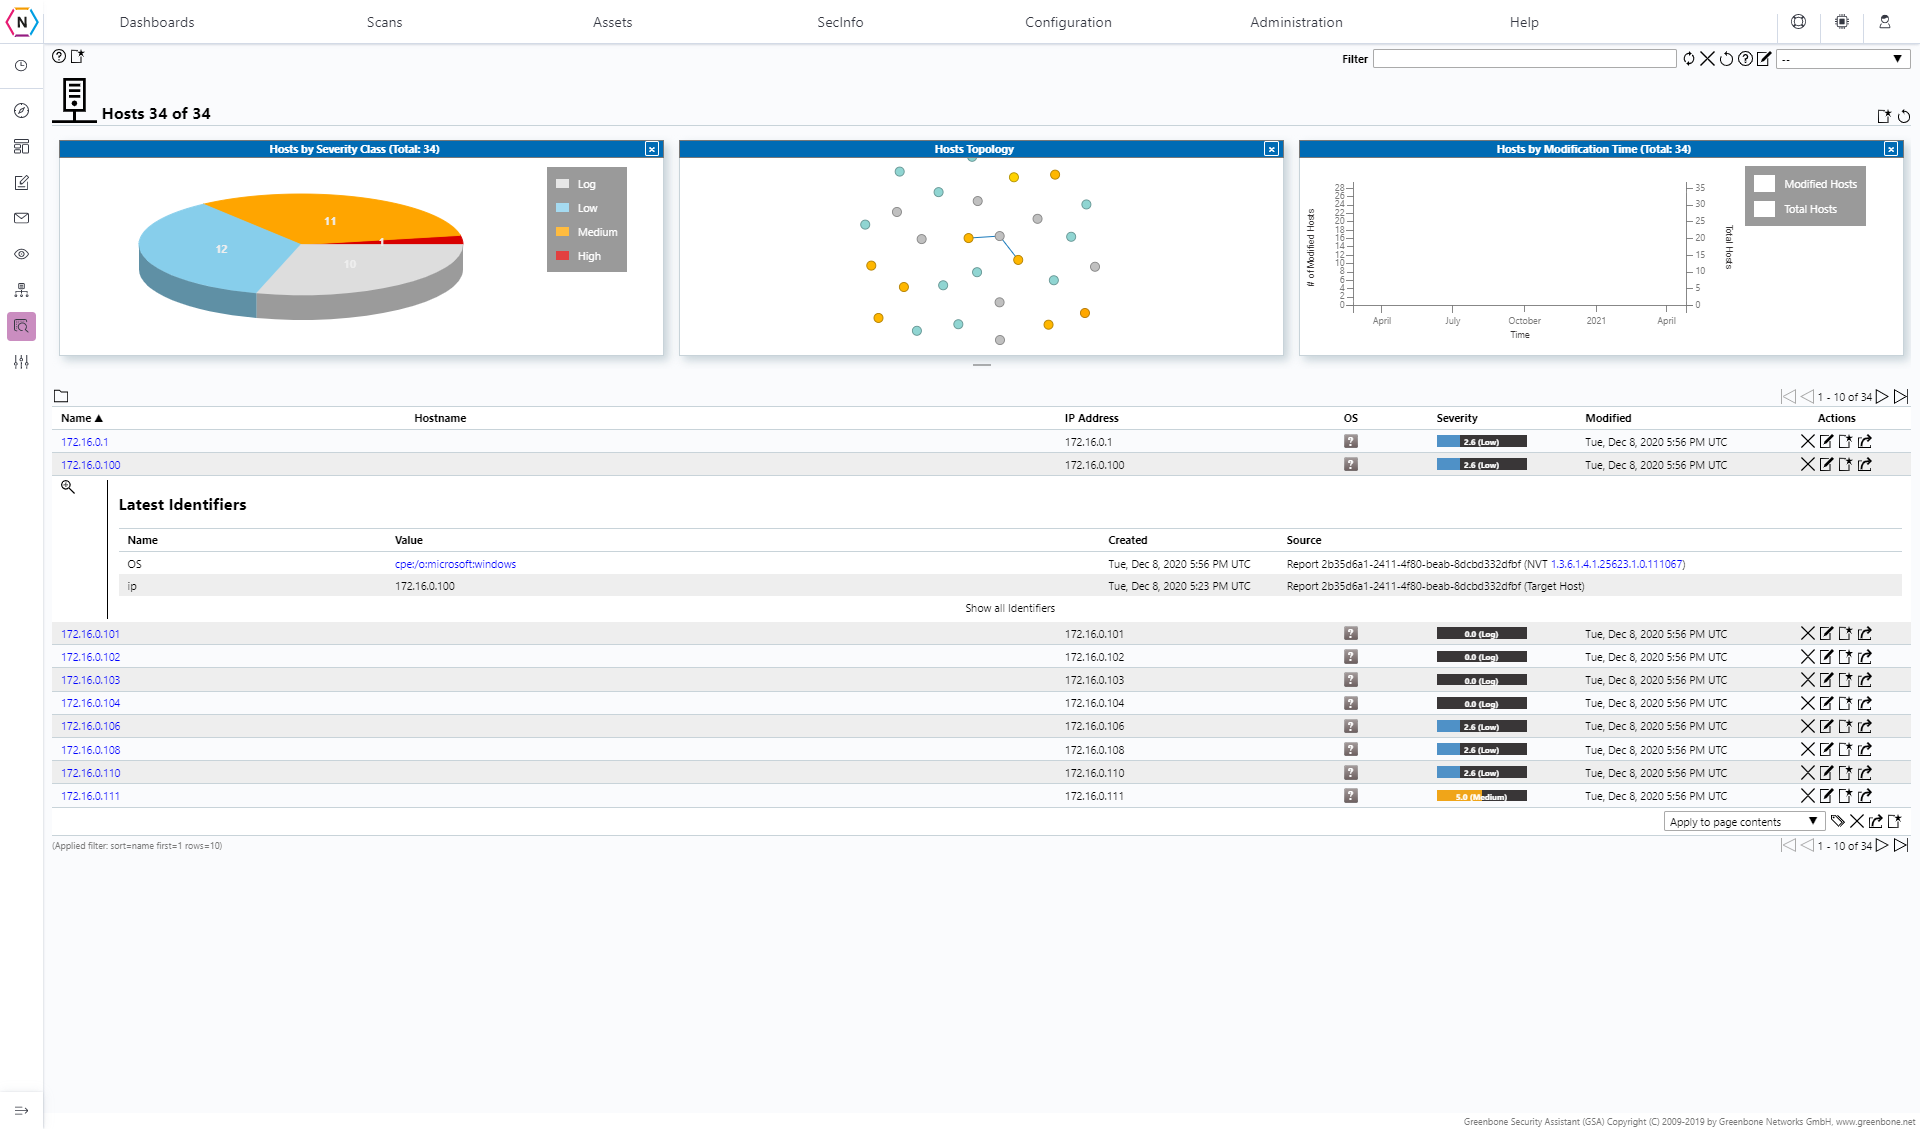This screenshot has width=1920, height=1129.
Task: Toggle the Log legend entry
Action: point(576,184)
